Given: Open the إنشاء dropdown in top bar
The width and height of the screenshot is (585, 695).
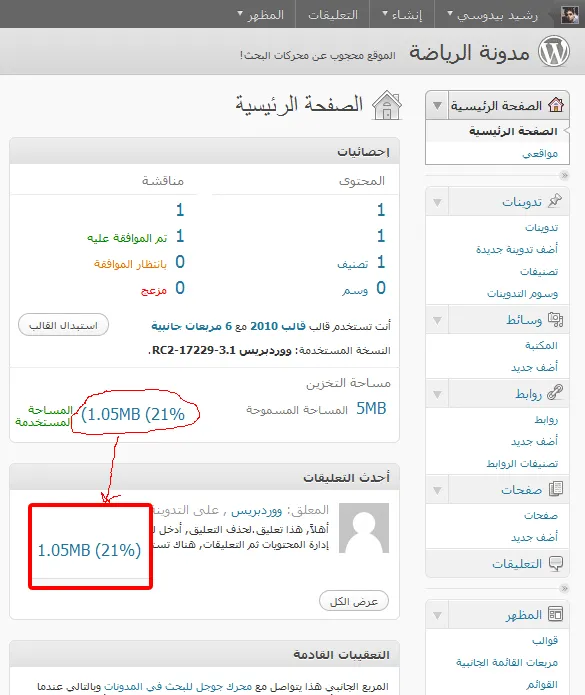Looking at the screenshot, I should (x=402, y=15).
